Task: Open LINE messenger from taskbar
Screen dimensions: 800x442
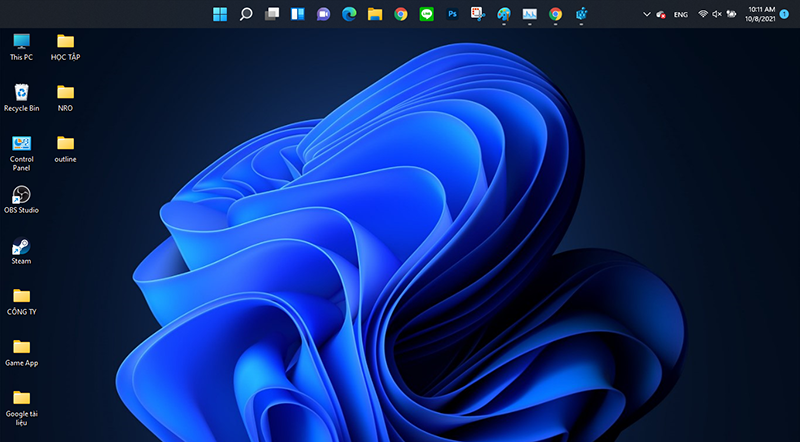Action: coord(427,14)
